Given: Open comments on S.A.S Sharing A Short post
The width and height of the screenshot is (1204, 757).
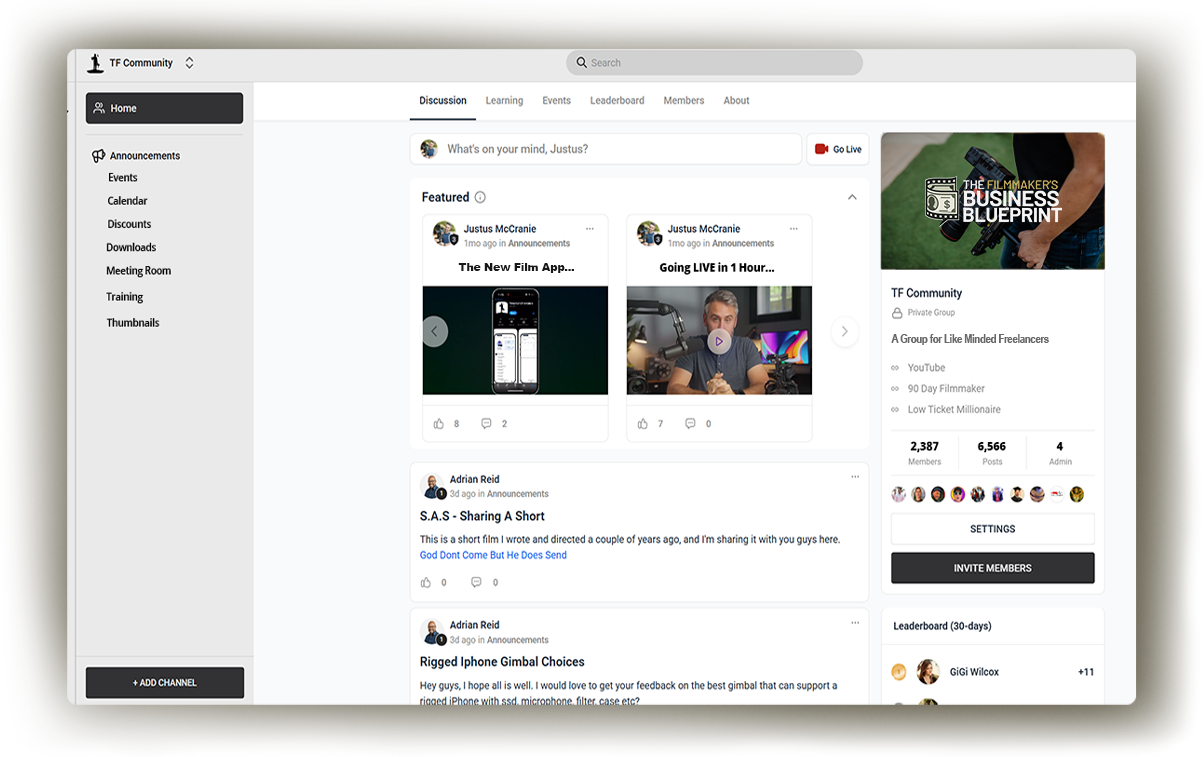Looking at the screenshot, I should (x=476, y=582).
